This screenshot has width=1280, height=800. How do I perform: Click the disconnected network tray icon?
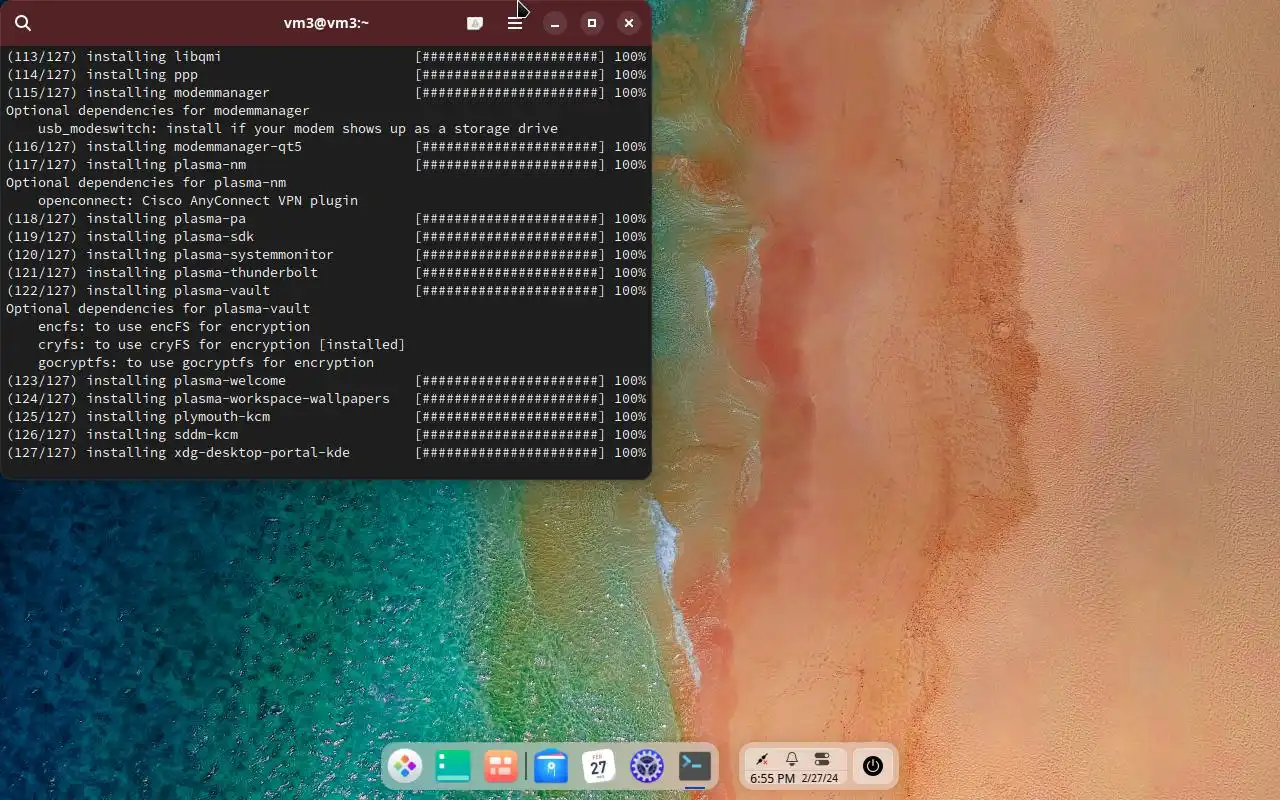(x=762, y=760)
